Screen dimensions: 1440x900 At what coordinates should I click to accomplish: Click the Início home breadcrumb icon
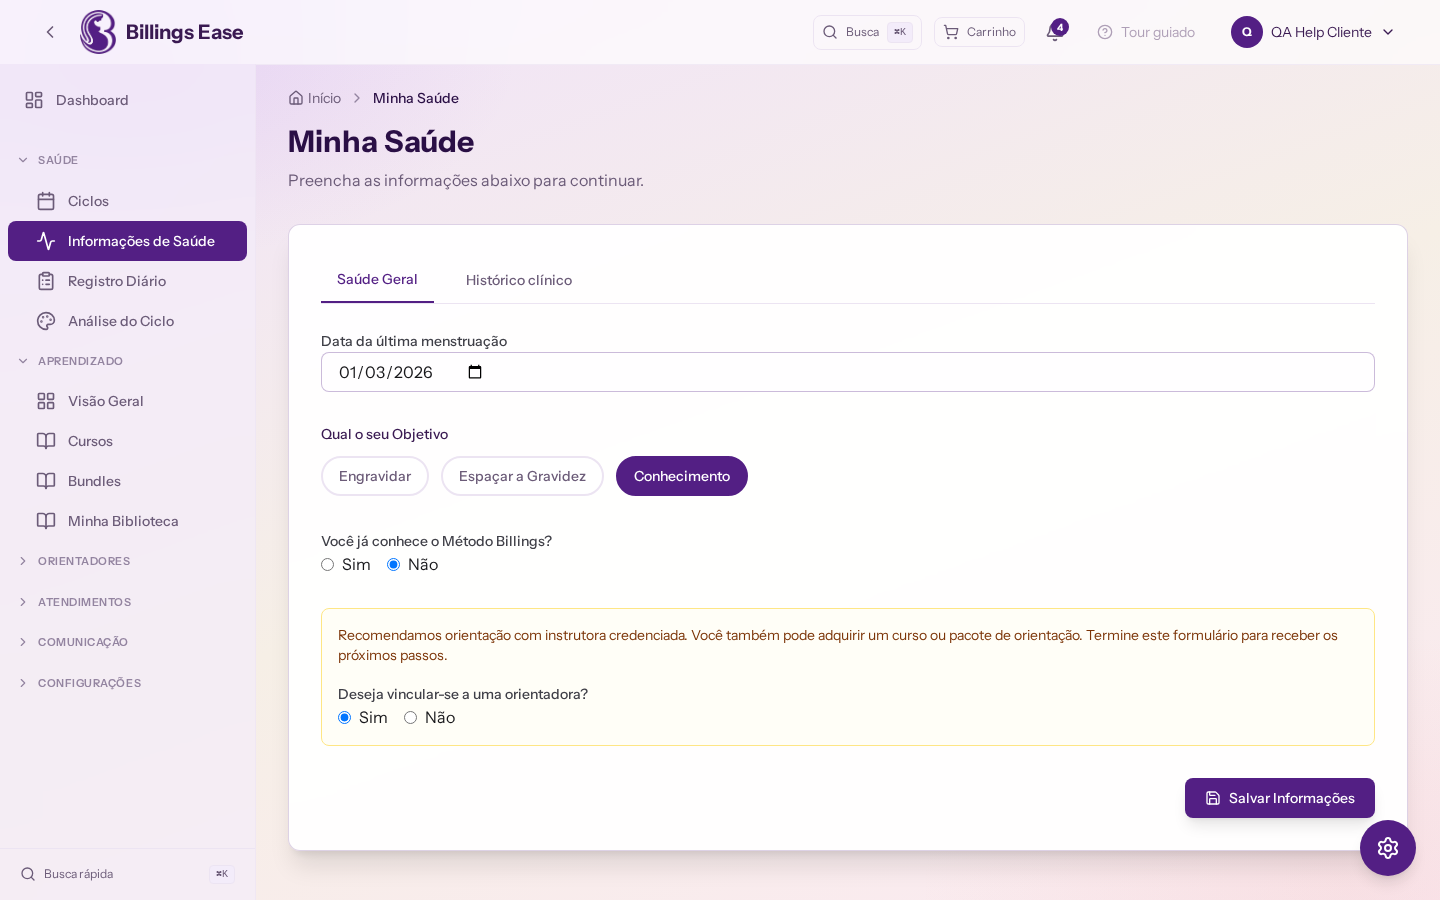296,98
